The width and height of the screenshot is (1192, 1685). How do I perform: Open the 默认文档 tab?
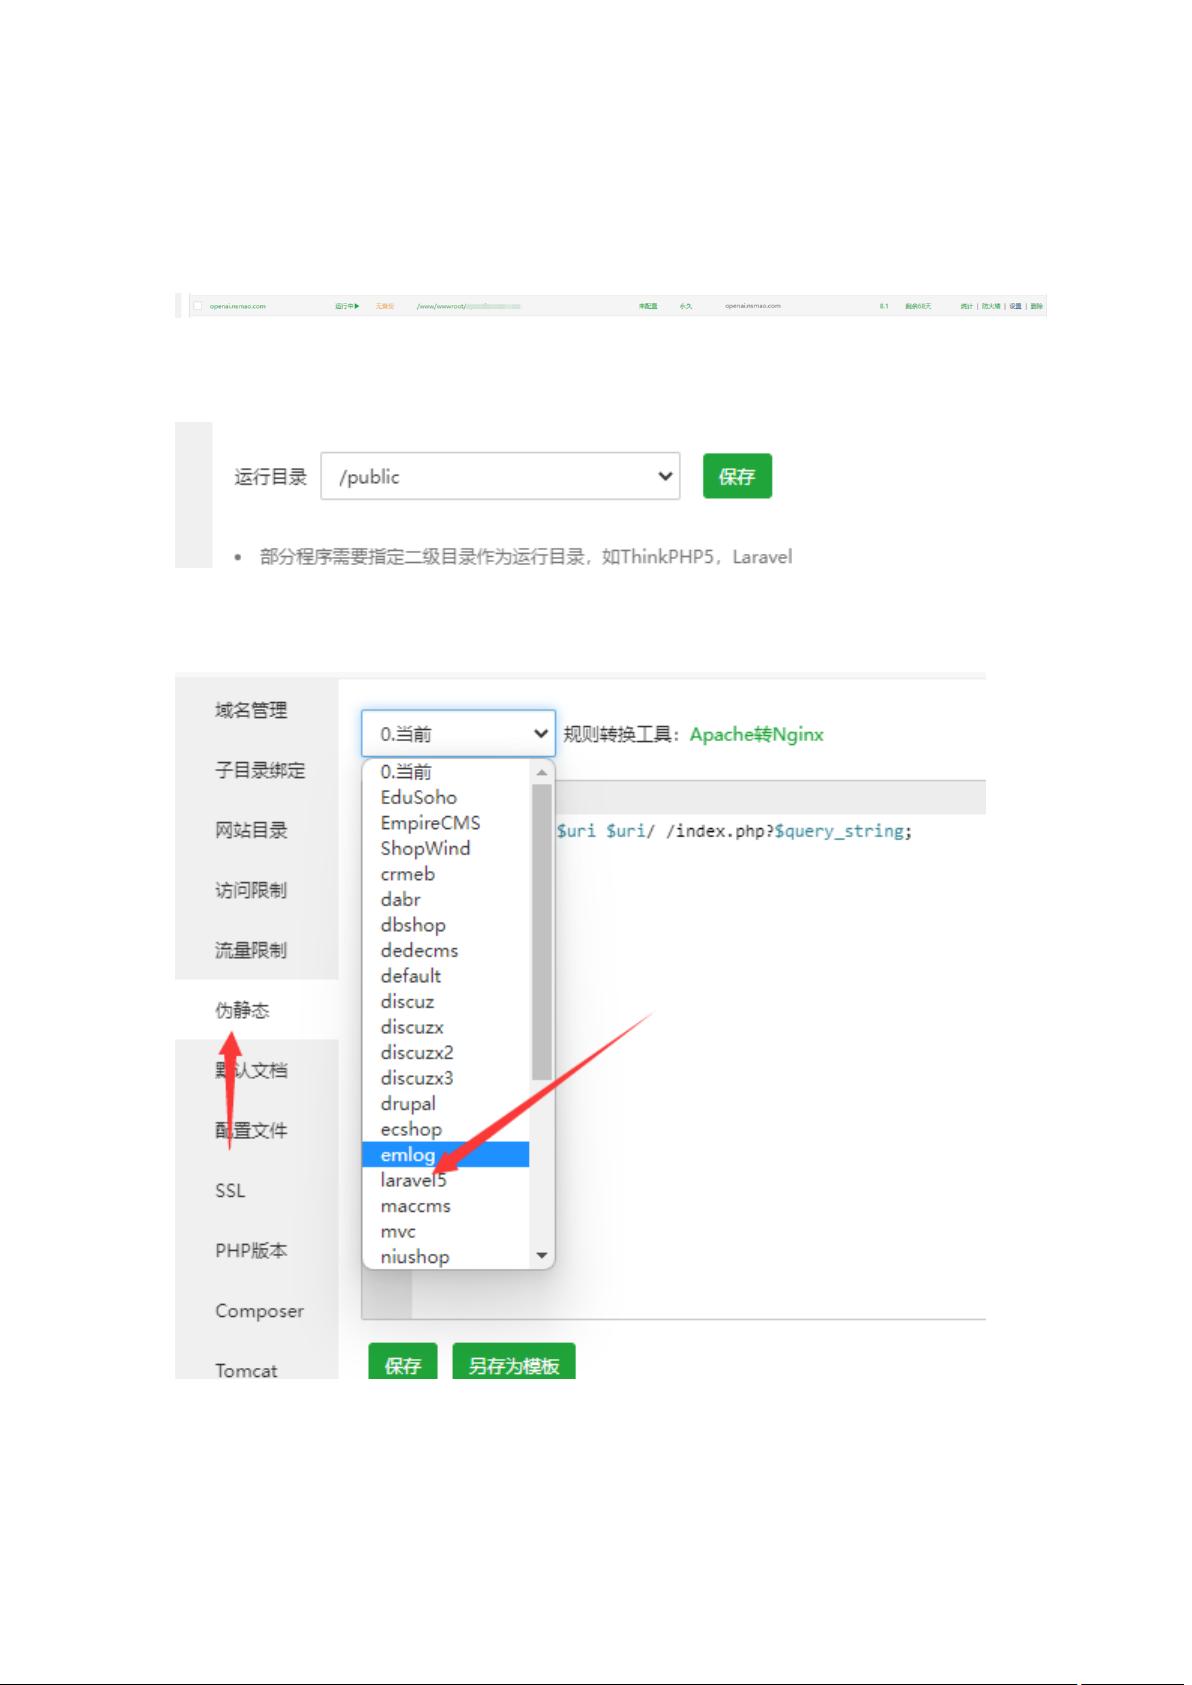click(251, 1070)
